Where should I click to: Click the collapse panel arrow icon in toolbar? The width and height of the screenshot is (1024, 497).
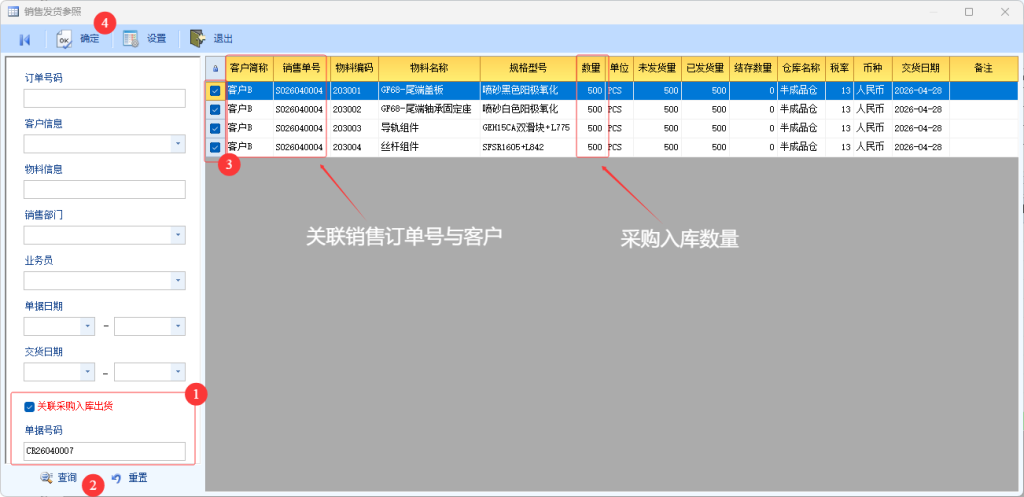[x=24, y=39]
